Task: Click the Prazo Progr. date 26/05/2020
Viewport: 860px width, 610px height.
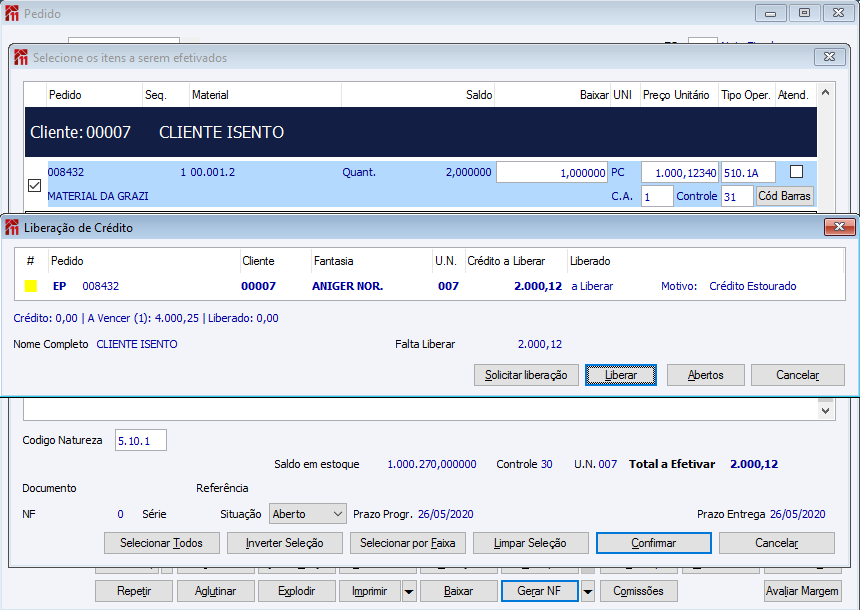Action: 445,514
